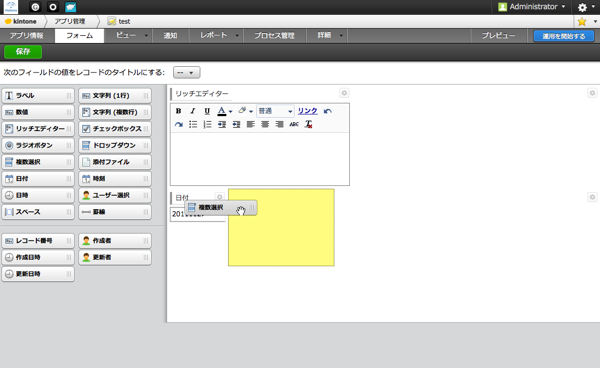Click the highlighter background color icon
This screenshot has height=368, width=600.
[242, 111]
